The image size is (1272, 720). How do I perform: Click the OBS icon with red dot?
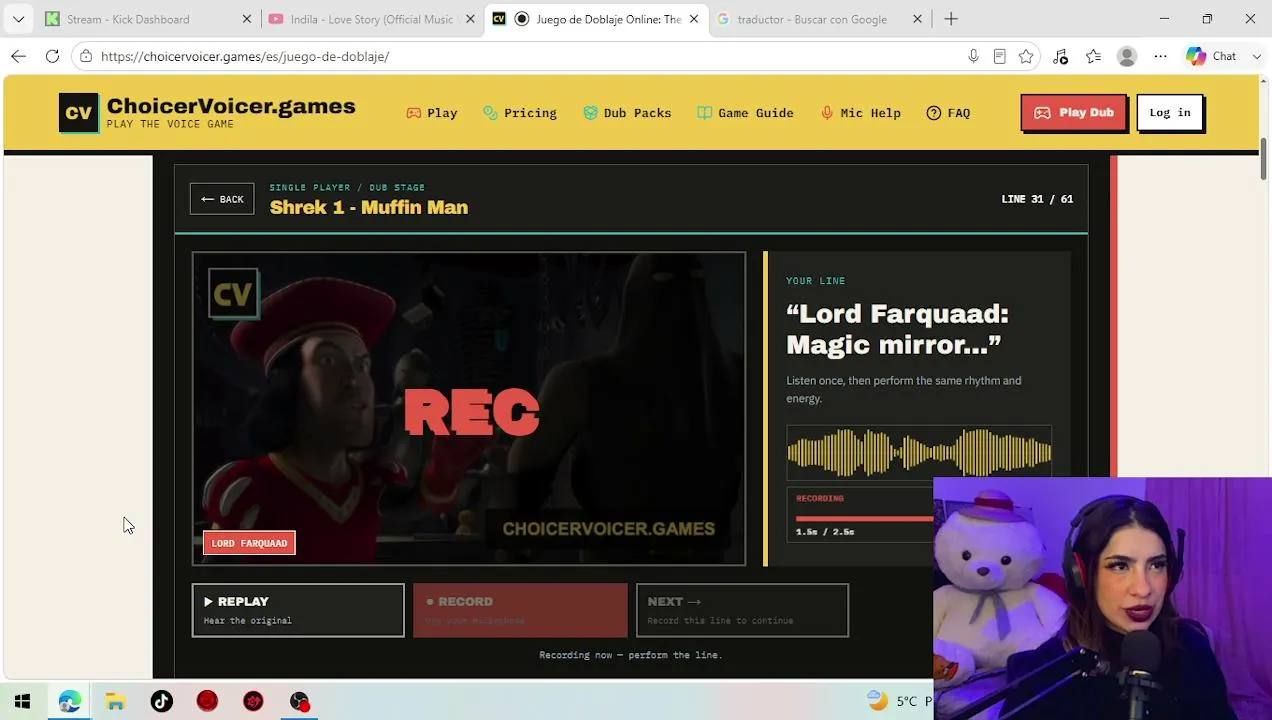[299, 701]
